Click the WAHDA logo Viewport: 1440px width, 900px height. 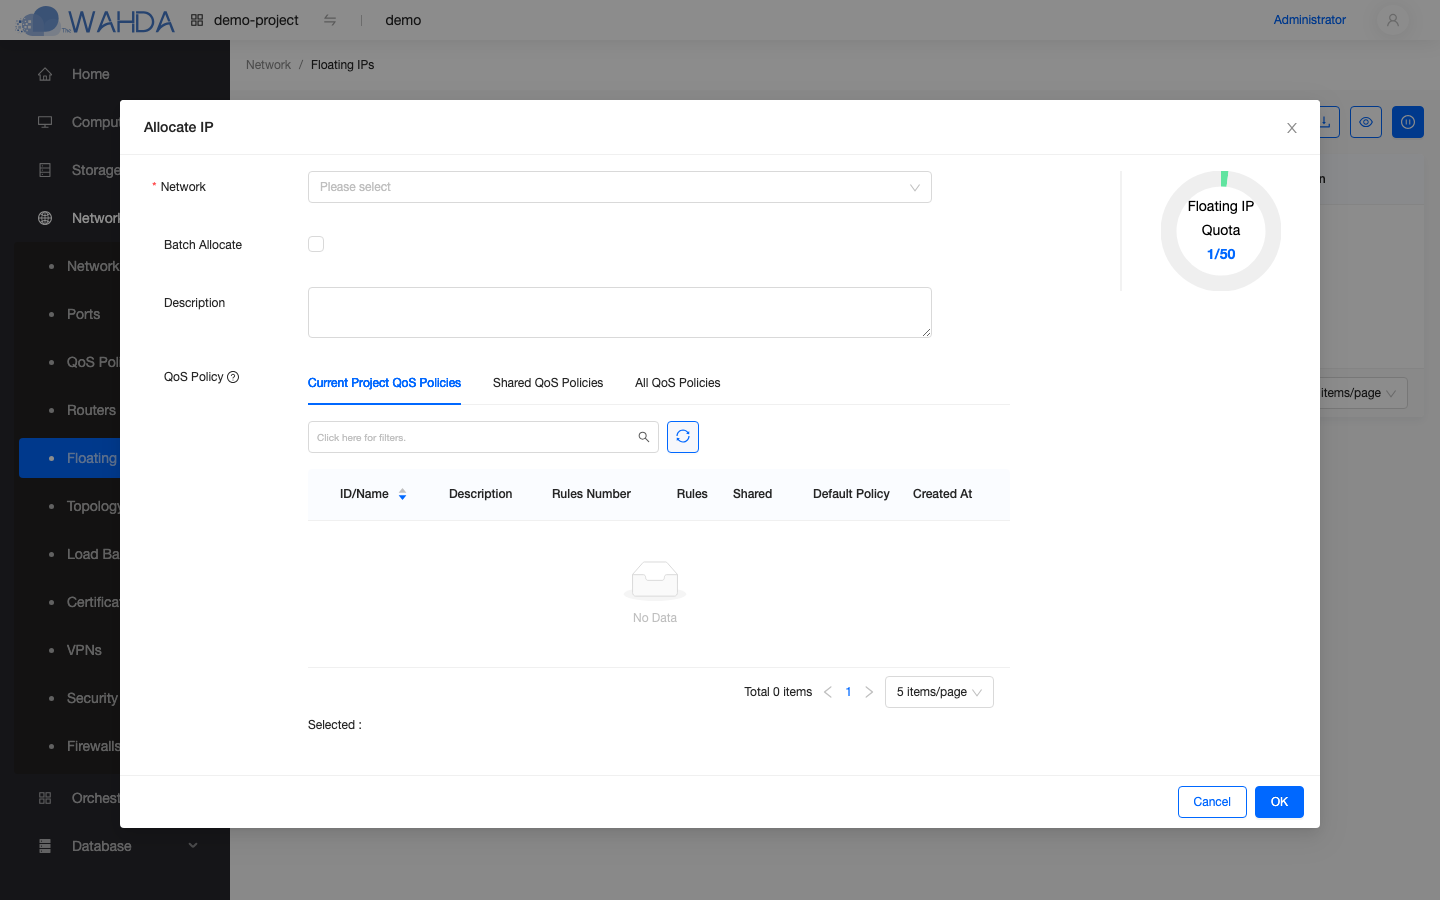point(96,20)
